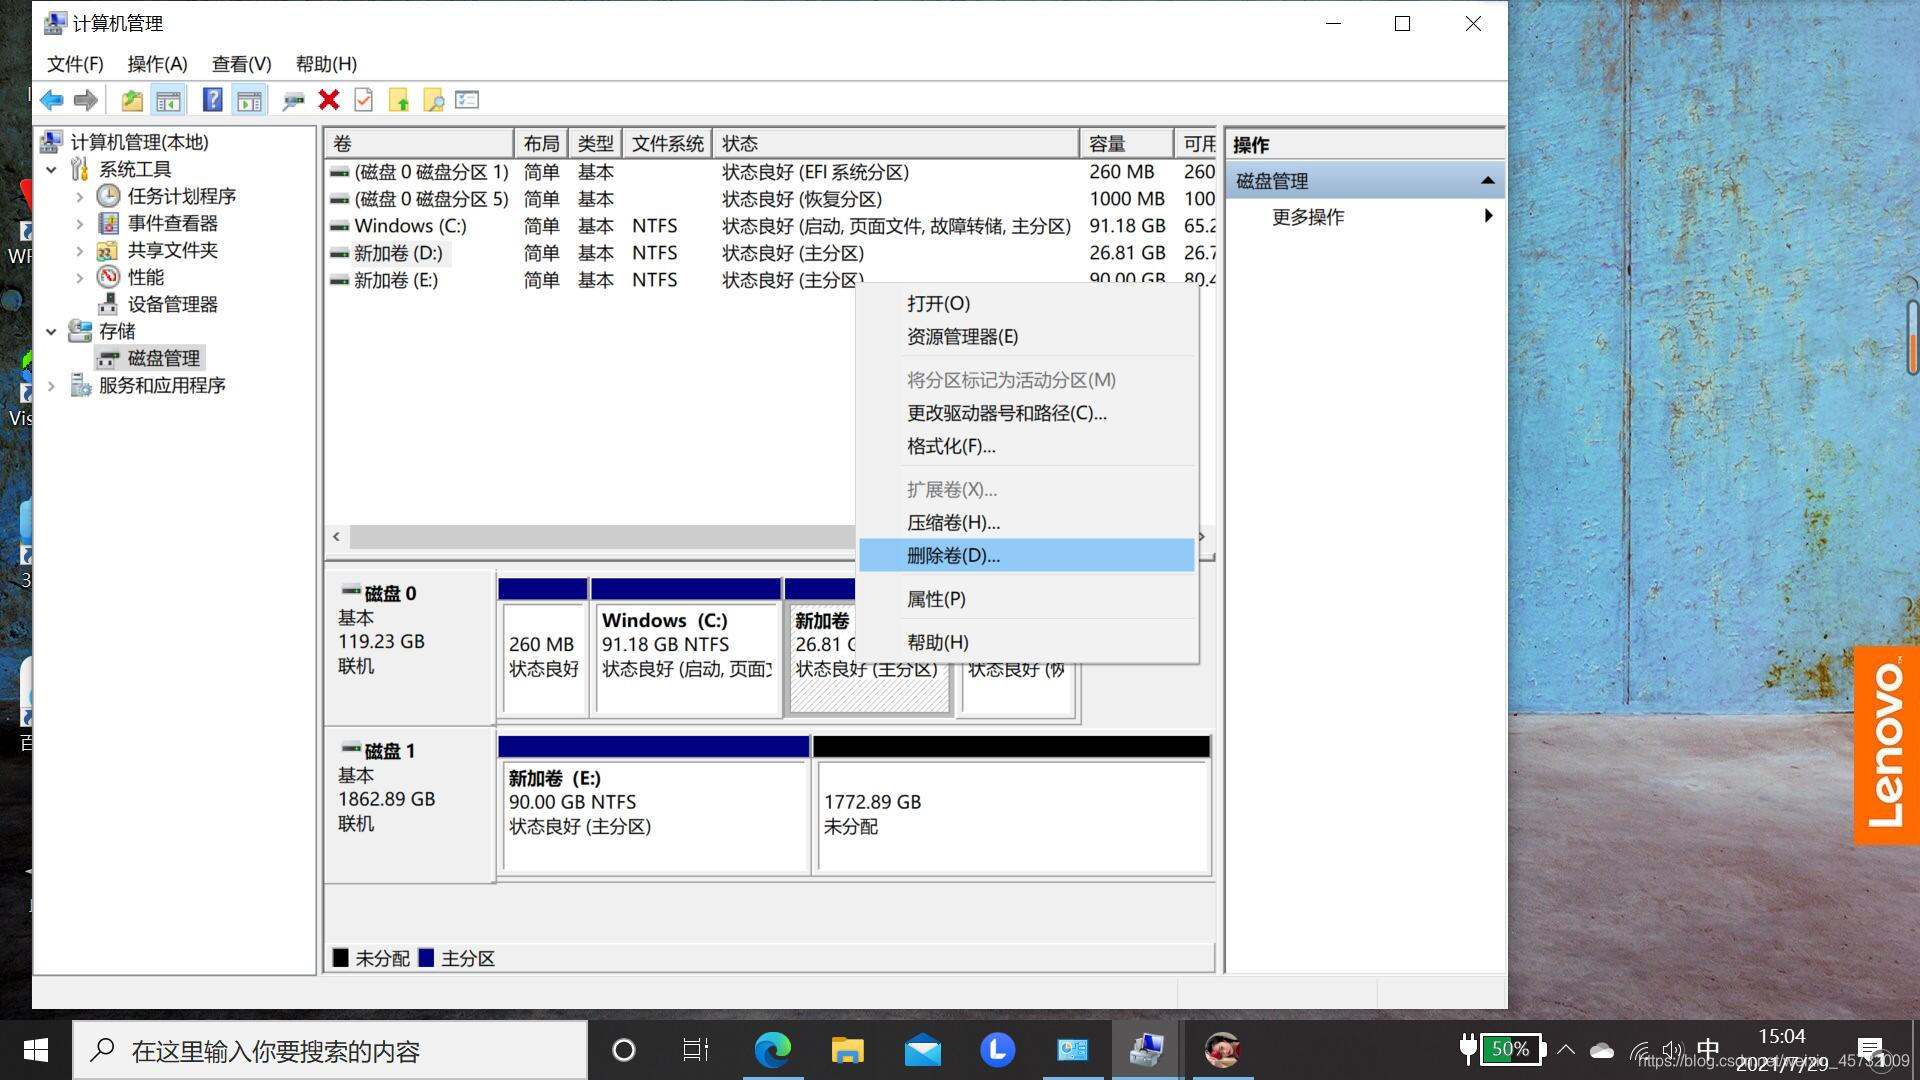
Task: Open Microsoft Edge from the taskbar
Action: tap(772, 1050)
